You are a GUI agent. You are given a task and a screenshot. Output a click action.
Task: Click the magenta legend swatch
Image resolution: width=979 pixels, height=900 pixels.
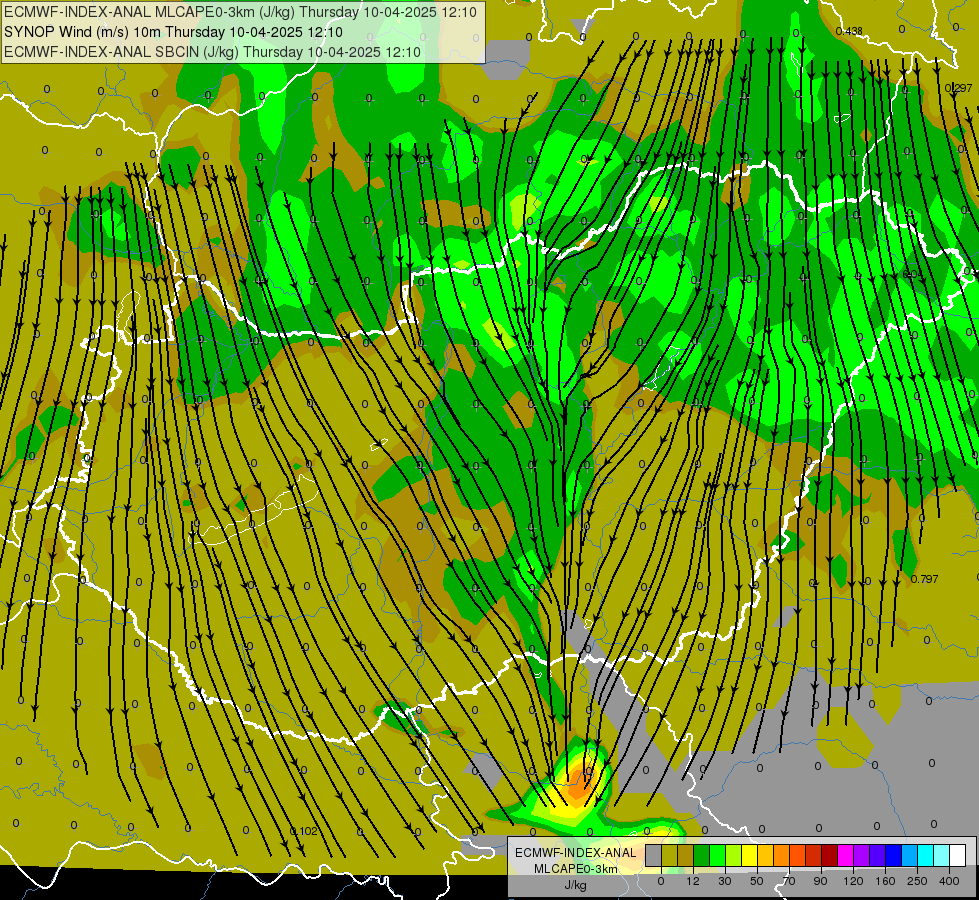coord(846,855)
